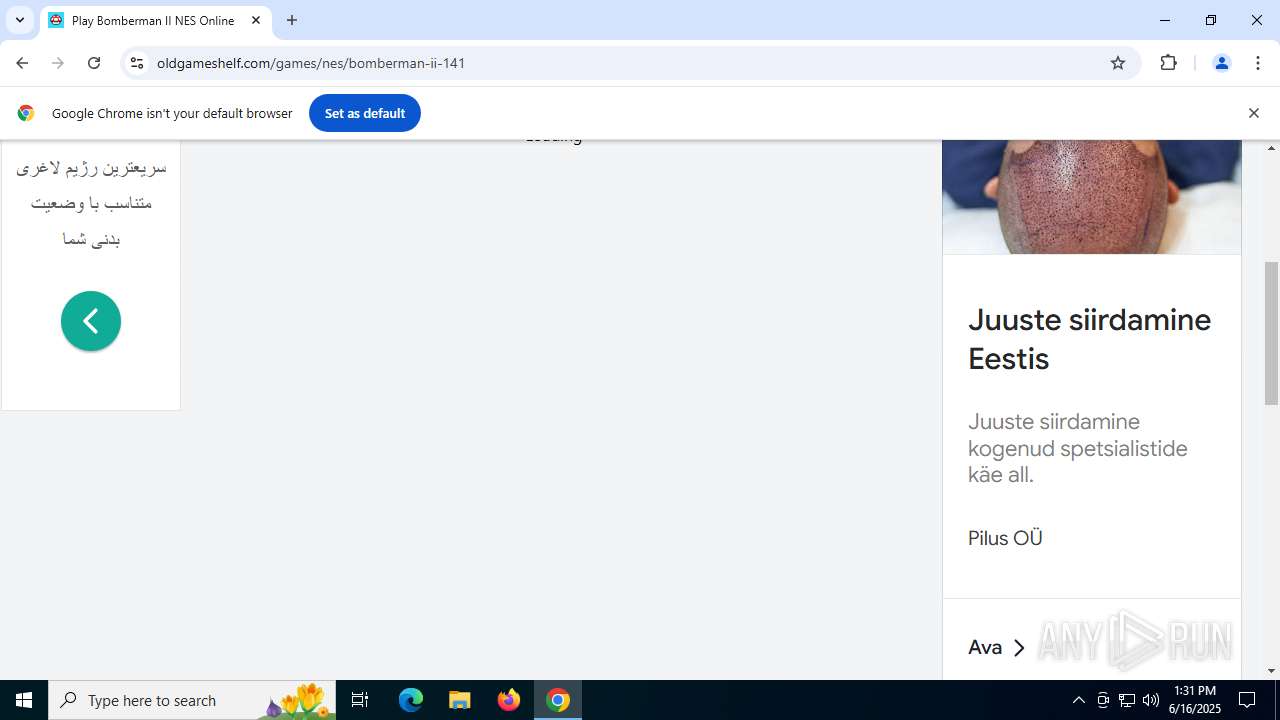The width and height of the screenshot is (1280, 720).
Task: Restore down the Chrome window
Action: pyautogui.click(x=1211, y=20)
